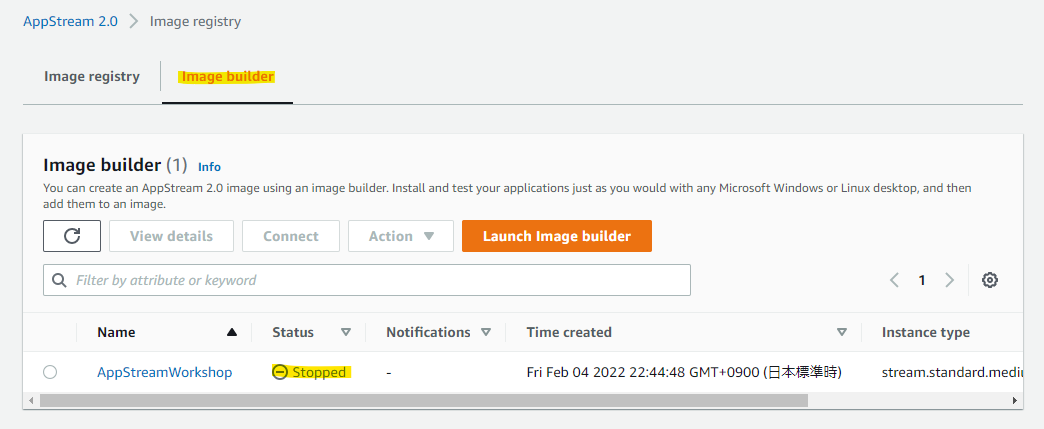Focus the filter by attribute field
This screenshot has height=429, width=1044.
coord(367,280)
